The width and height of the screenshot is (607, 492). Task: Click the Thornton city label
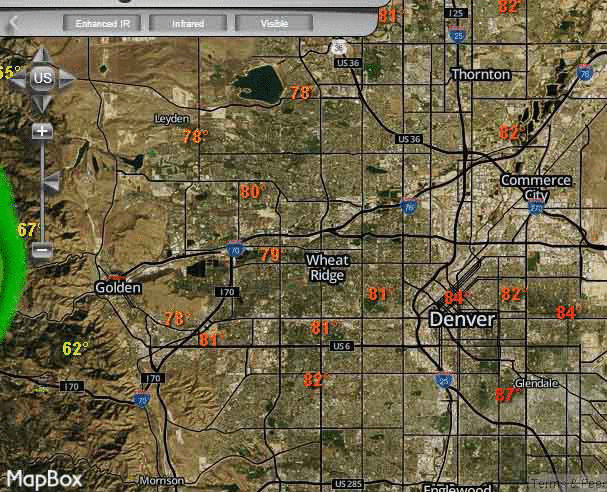(480, 74)
